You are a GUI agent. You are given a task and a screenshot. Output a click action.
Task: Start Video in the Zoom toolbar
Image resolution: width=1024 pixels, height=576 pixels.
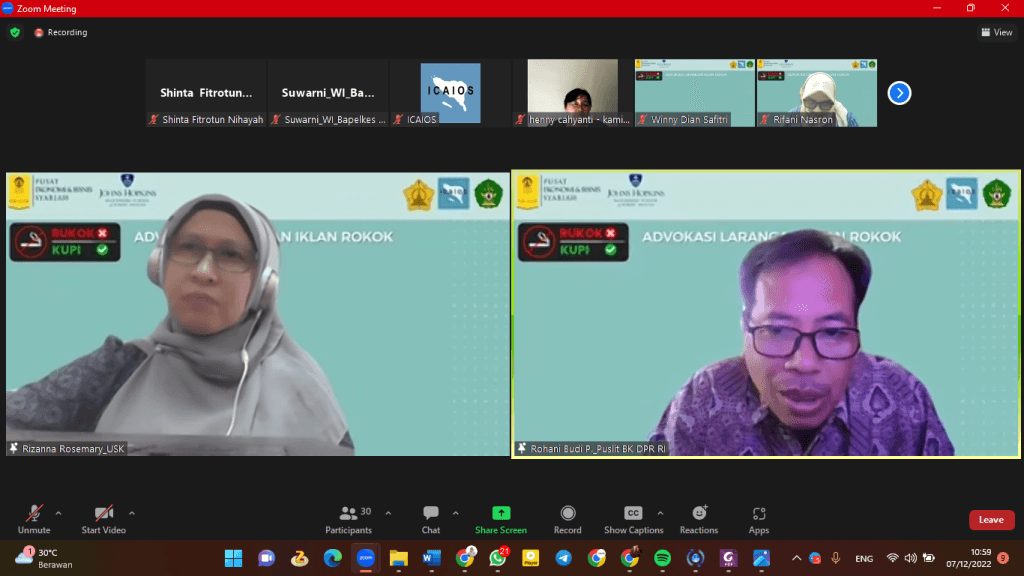point(103,520)
